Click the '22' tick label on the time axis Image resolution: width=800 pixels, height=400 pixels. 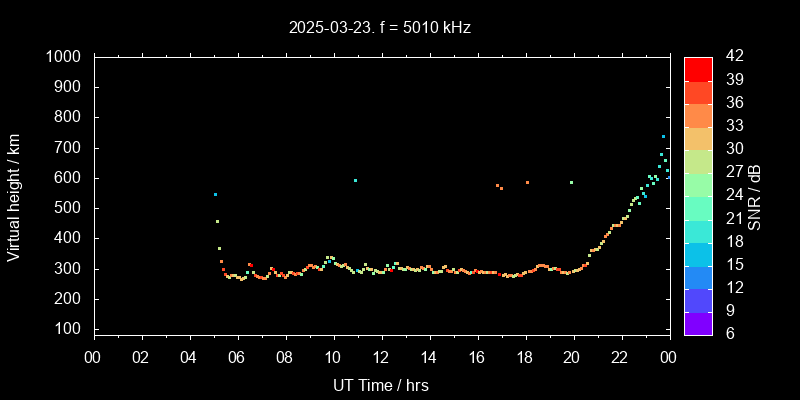click(620, 358)
